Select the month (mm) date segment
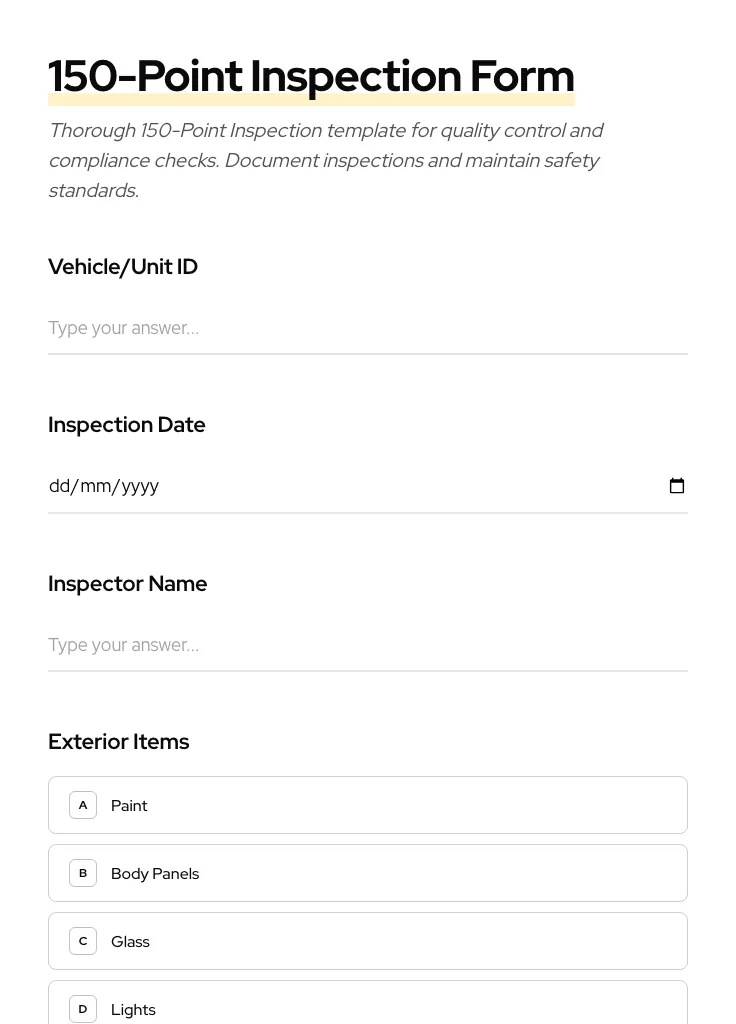 [95, 486]
